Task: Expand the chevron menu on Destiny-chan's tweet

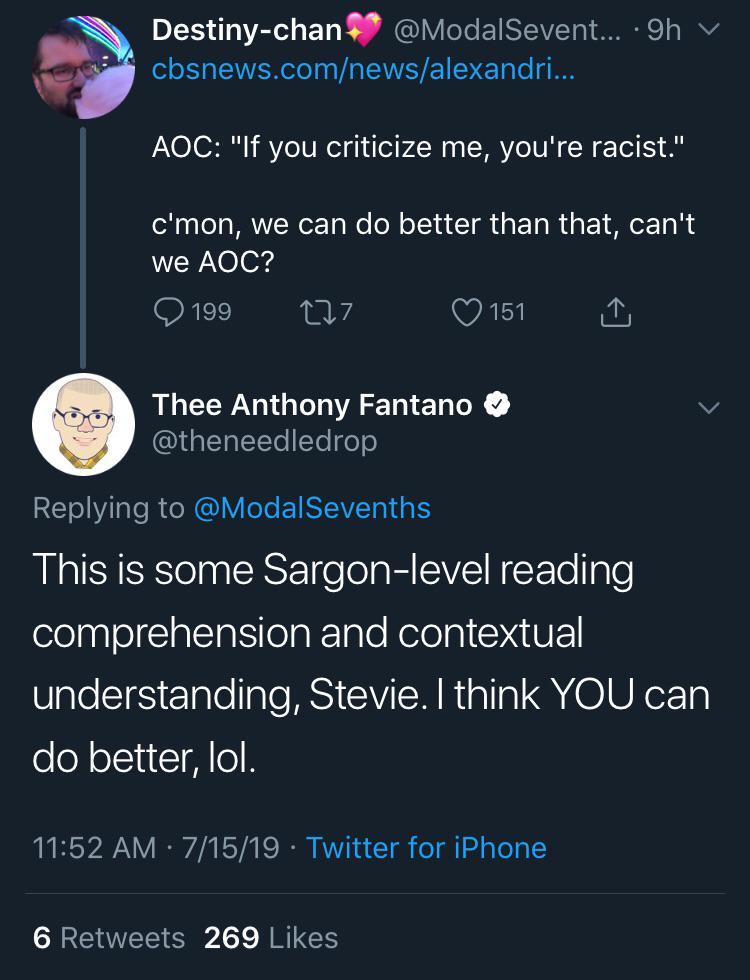Action: (709, 31)
